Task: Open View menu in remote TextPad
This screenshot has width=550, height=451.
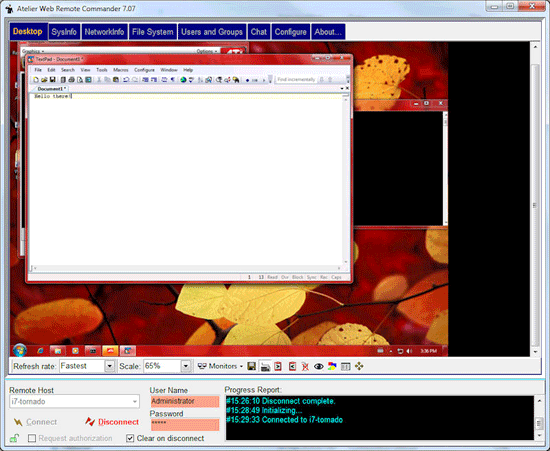Action: point(85,70)
